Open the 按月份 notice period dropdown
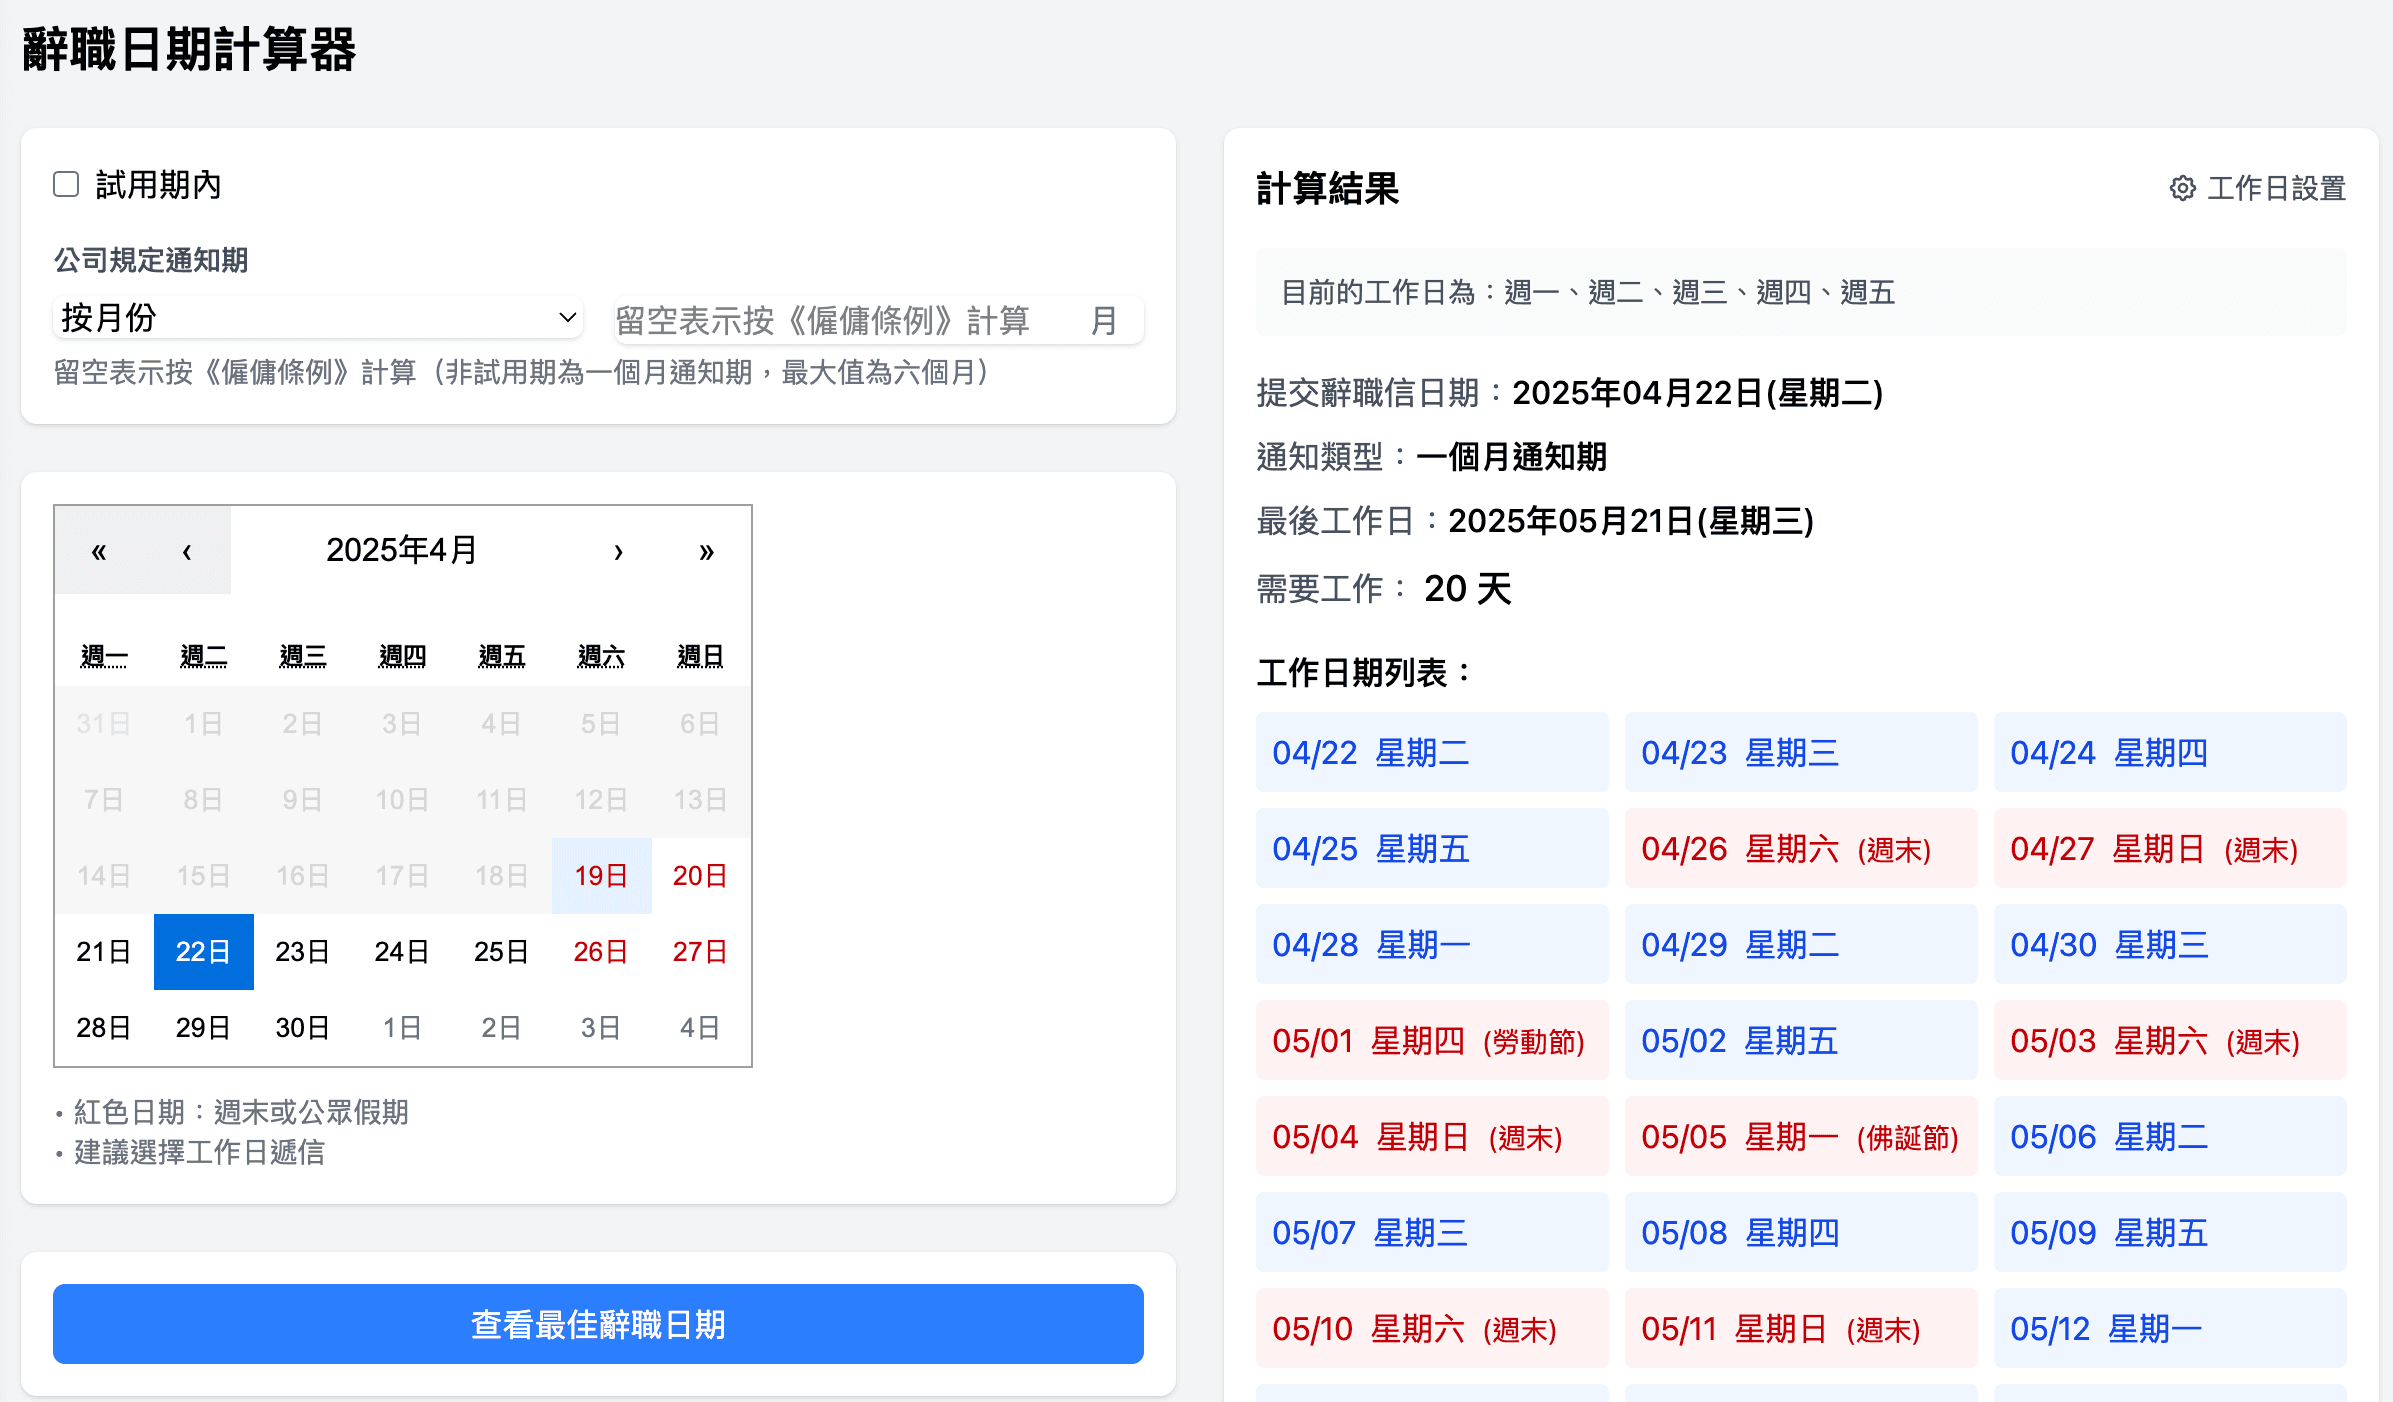Image resolution: width=2393 pixels, height=1402 pixels. coord(318,318)
